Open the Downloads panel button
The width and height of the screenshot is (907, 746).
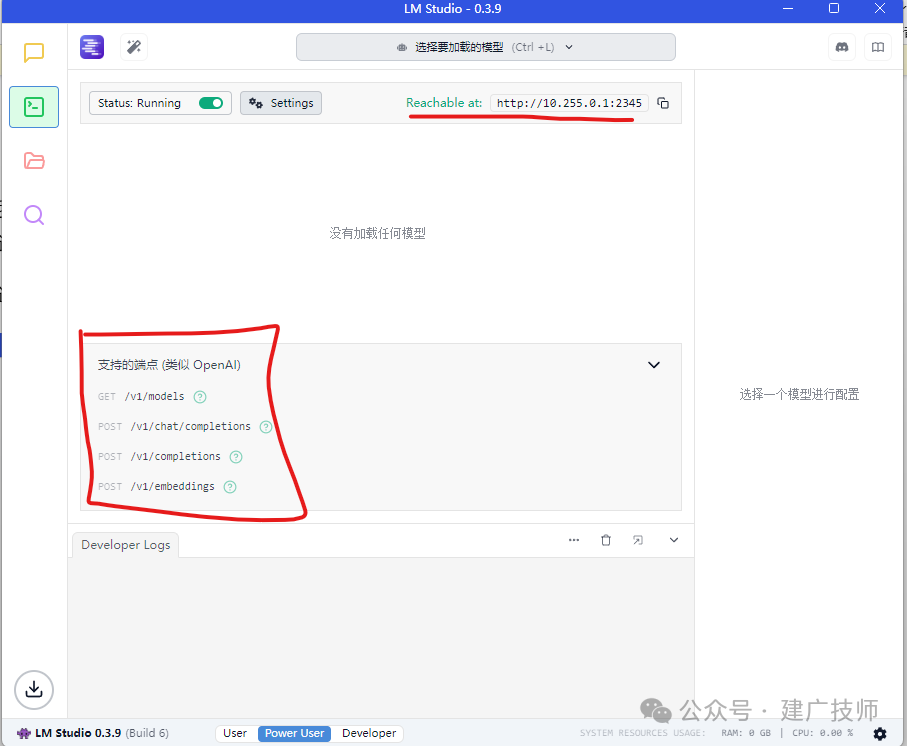[34, 689]
